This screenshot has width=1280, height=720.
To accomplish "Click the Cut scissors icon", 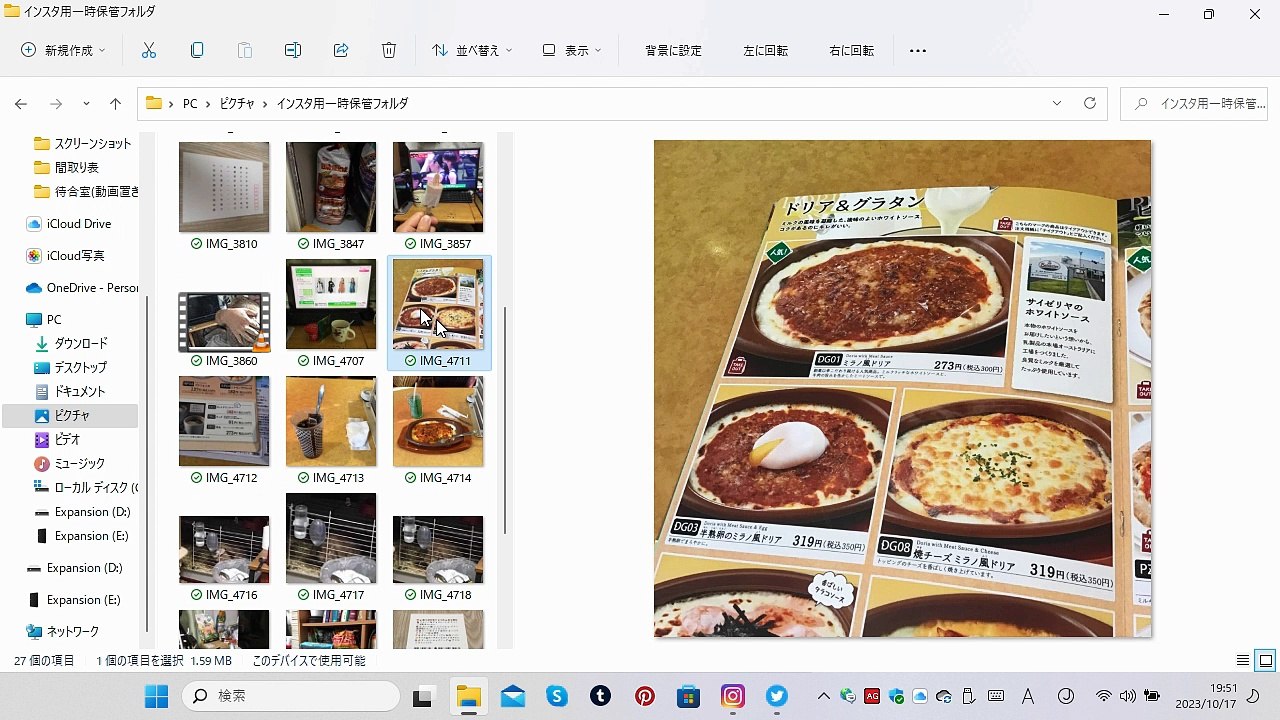I will [149, 50].
